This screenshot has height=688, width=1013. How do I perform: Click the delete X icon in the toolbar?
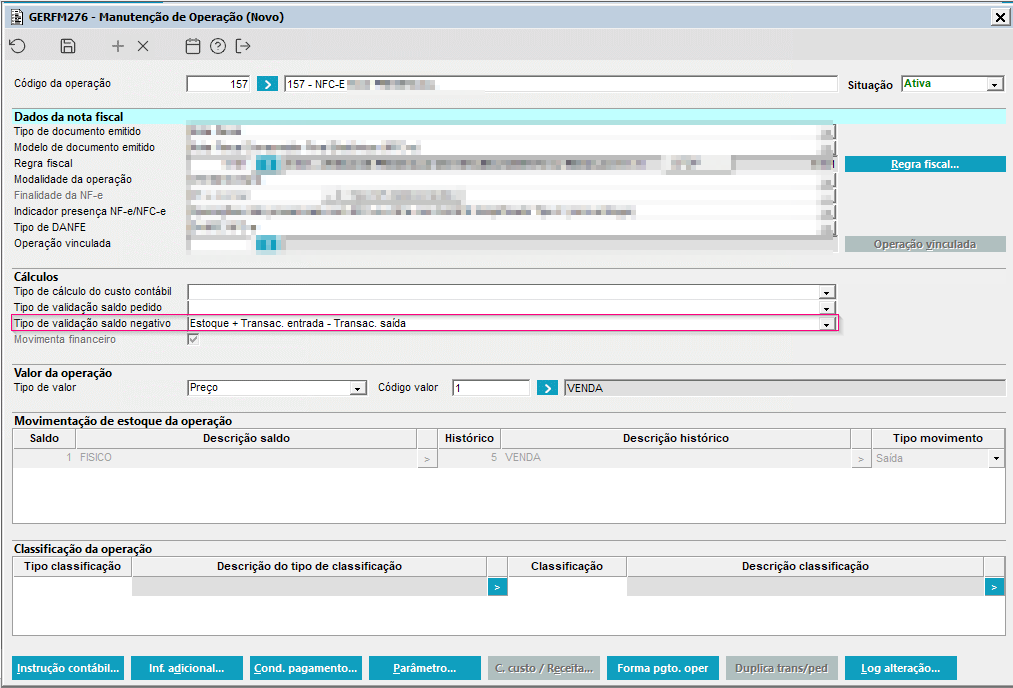point(143,46)
